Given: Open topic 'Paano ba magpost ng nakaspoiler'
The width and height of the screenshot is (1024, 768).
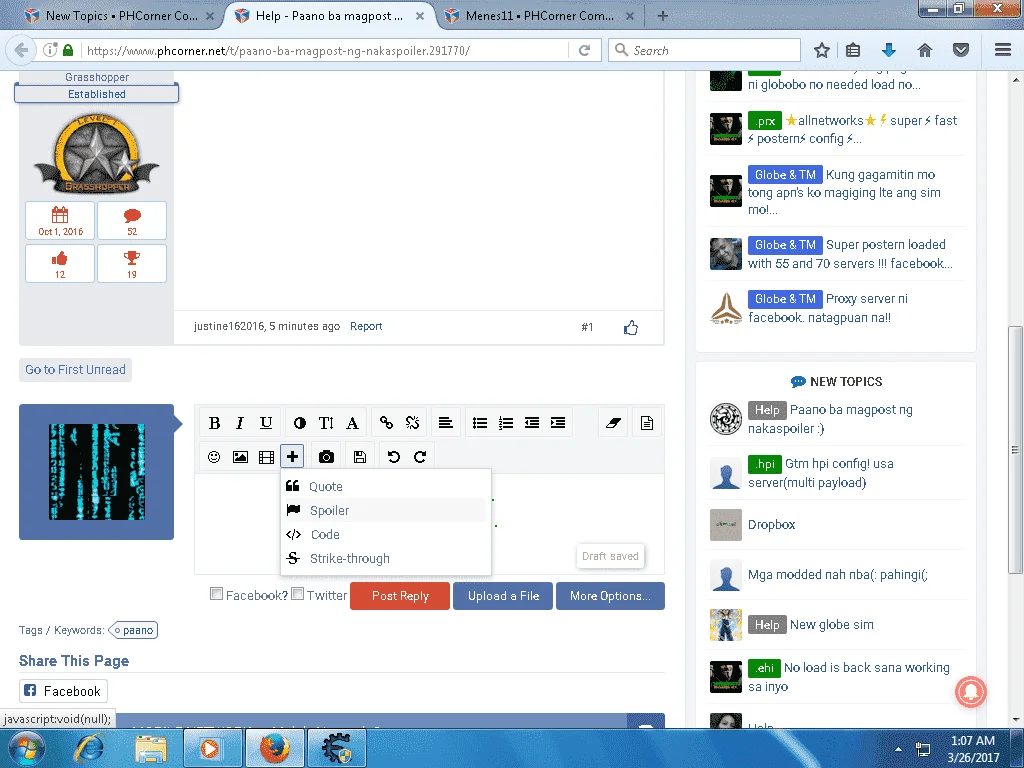Looking at the screenshot, I should click(830, 419).
